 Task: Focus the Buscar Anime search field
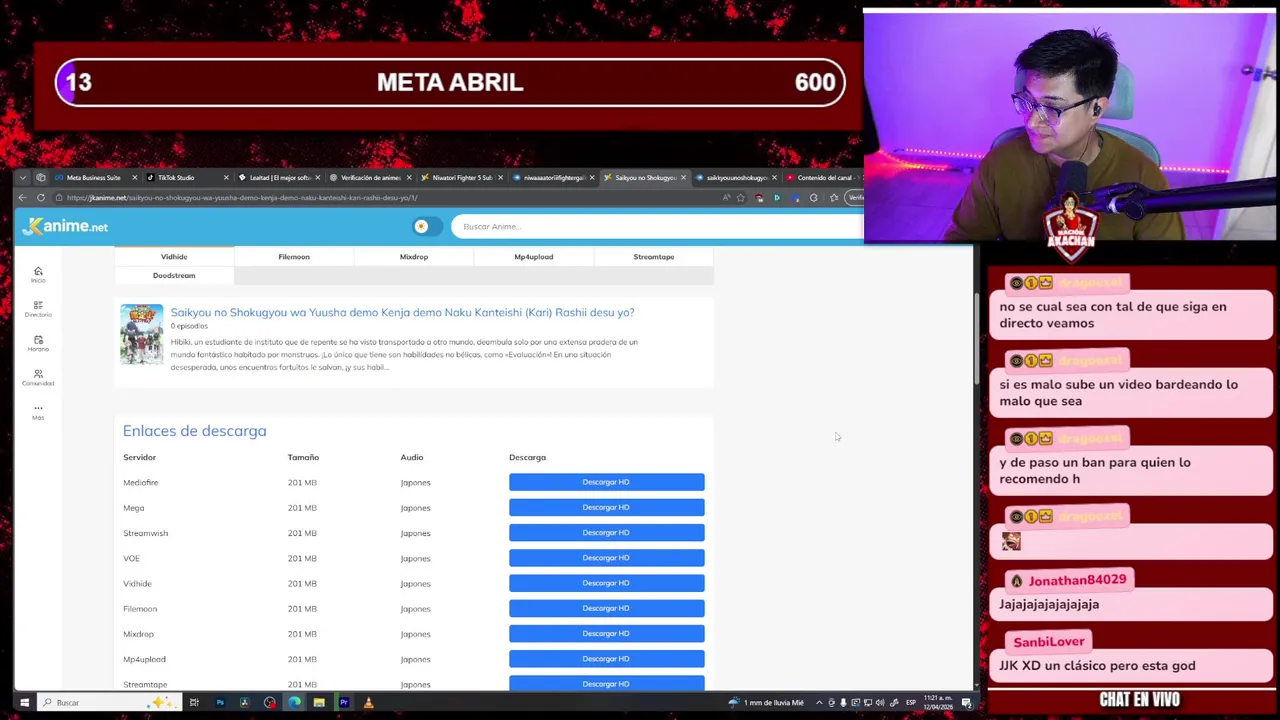pos(655,226)
